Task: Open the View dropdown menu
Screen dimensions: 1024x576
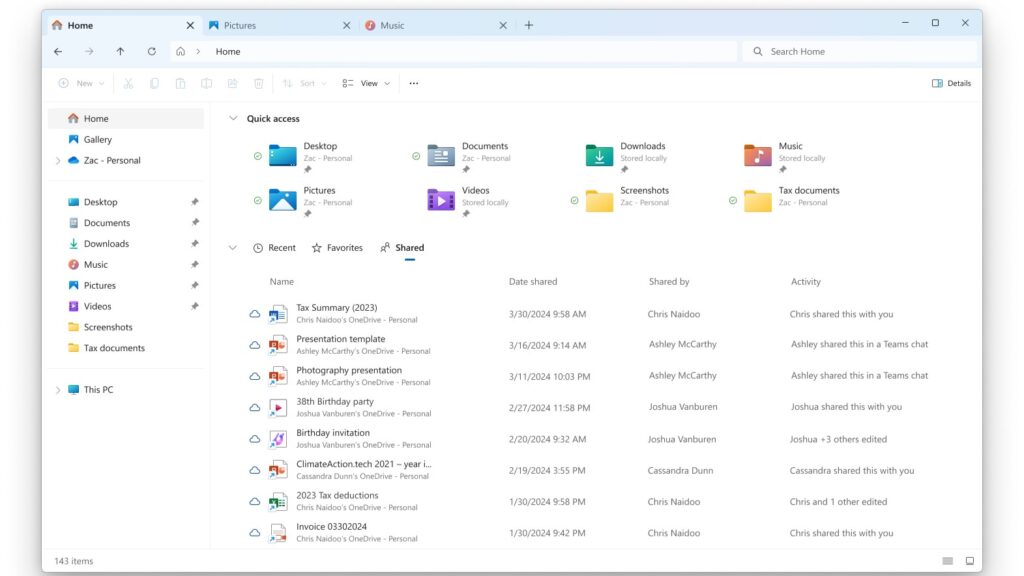Action: point(366,83)
